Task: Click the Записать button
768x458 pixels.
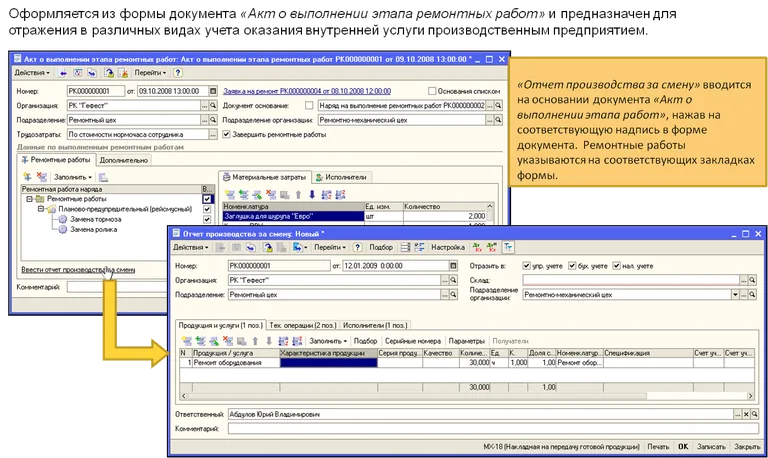Action: [x=711, y=447]
